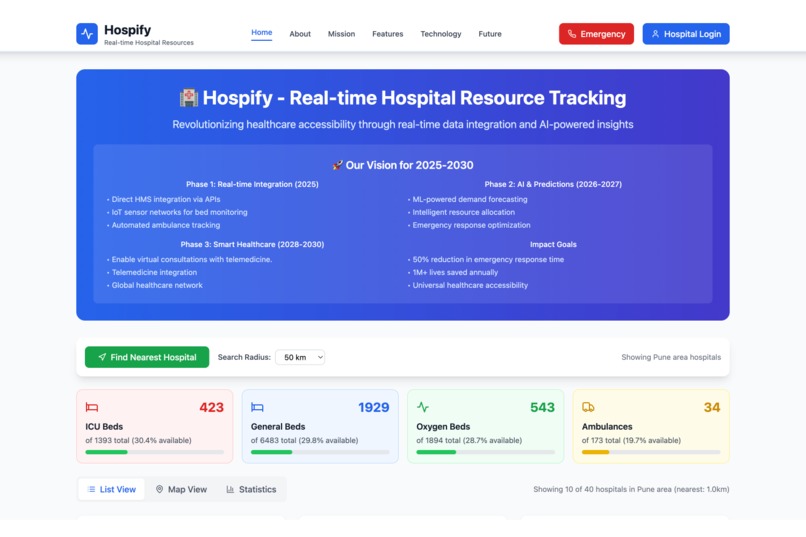Click the red Emergency button
Image resolution: width=806 pixels, height=537 pixels.
(x=596, y=34)
